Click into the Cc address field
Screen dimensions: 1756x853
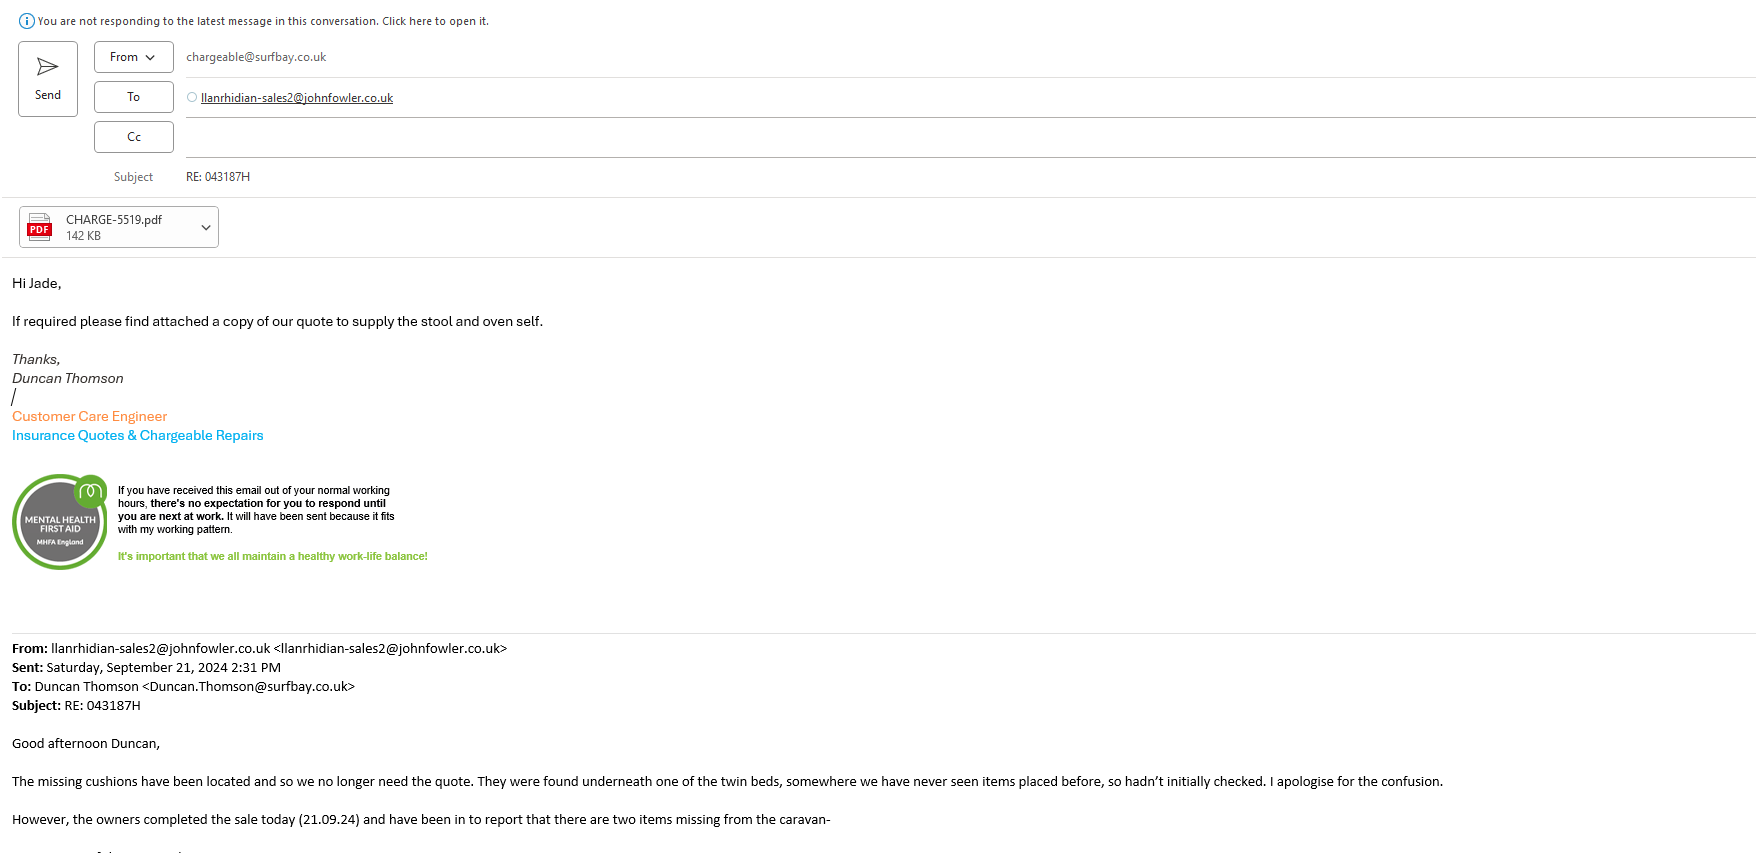pos(900,137)
